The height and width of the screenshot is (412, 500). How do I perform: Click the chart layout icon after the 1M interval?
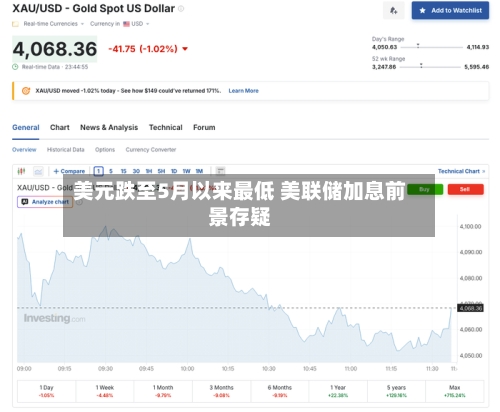tap(220, 171)
